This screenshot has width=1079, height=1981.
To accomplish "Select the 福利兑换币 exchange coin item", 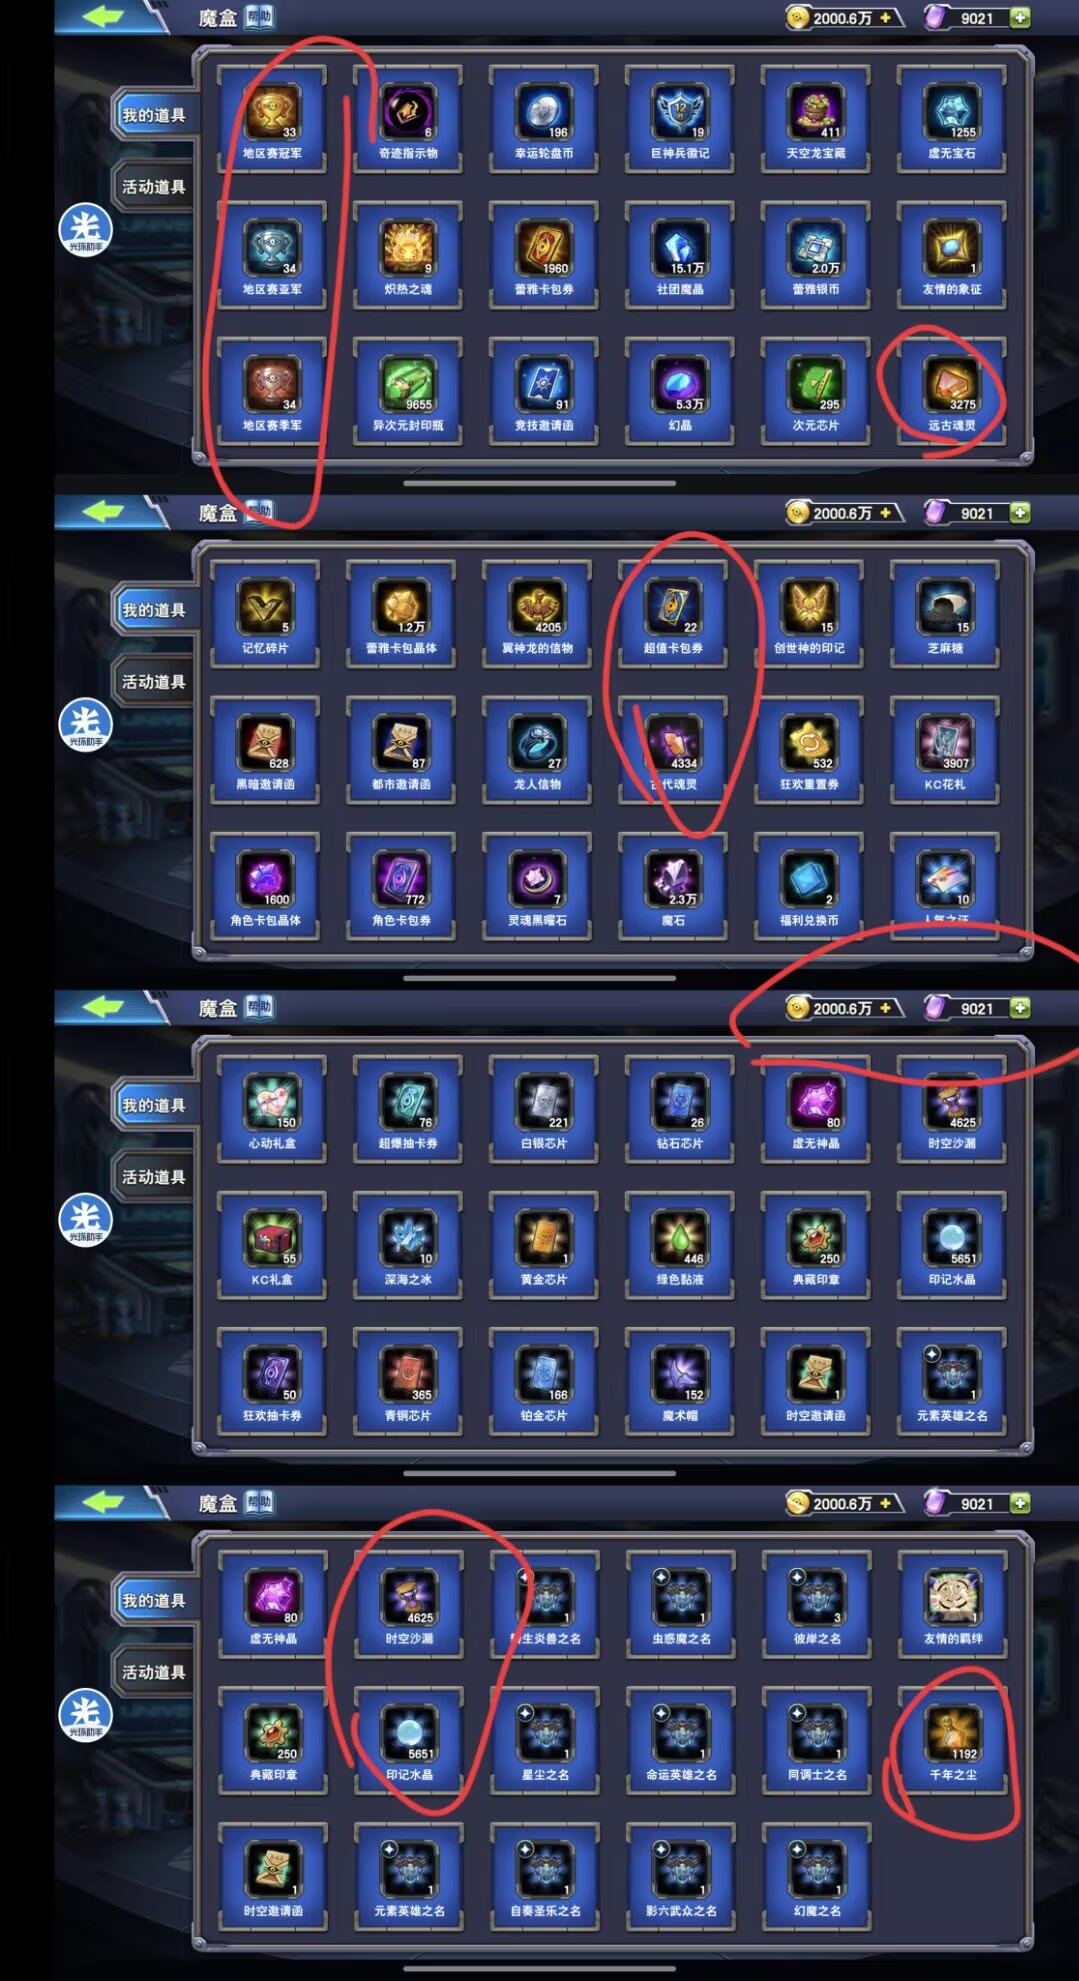I will [809, 886].
